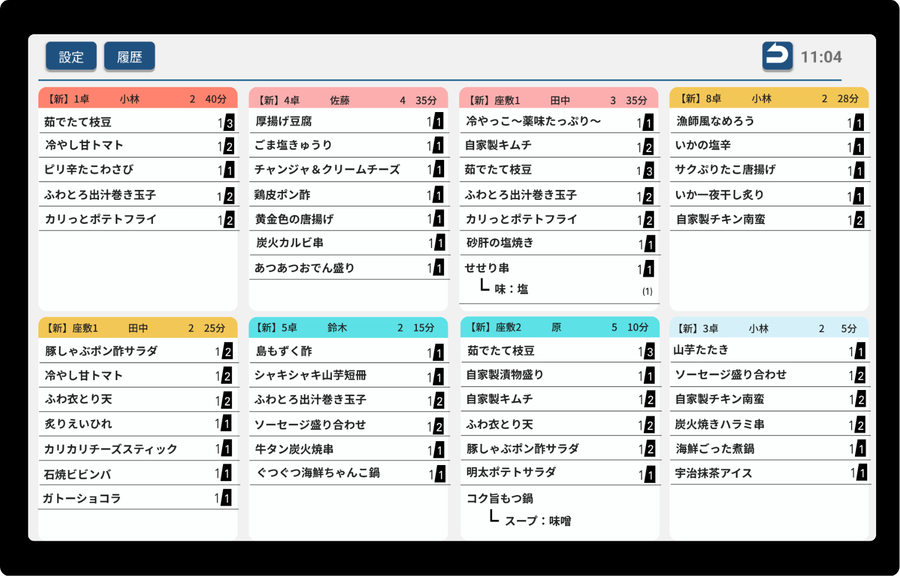
Task: Click the ガトーショコラ row
Action: [138, 498]
